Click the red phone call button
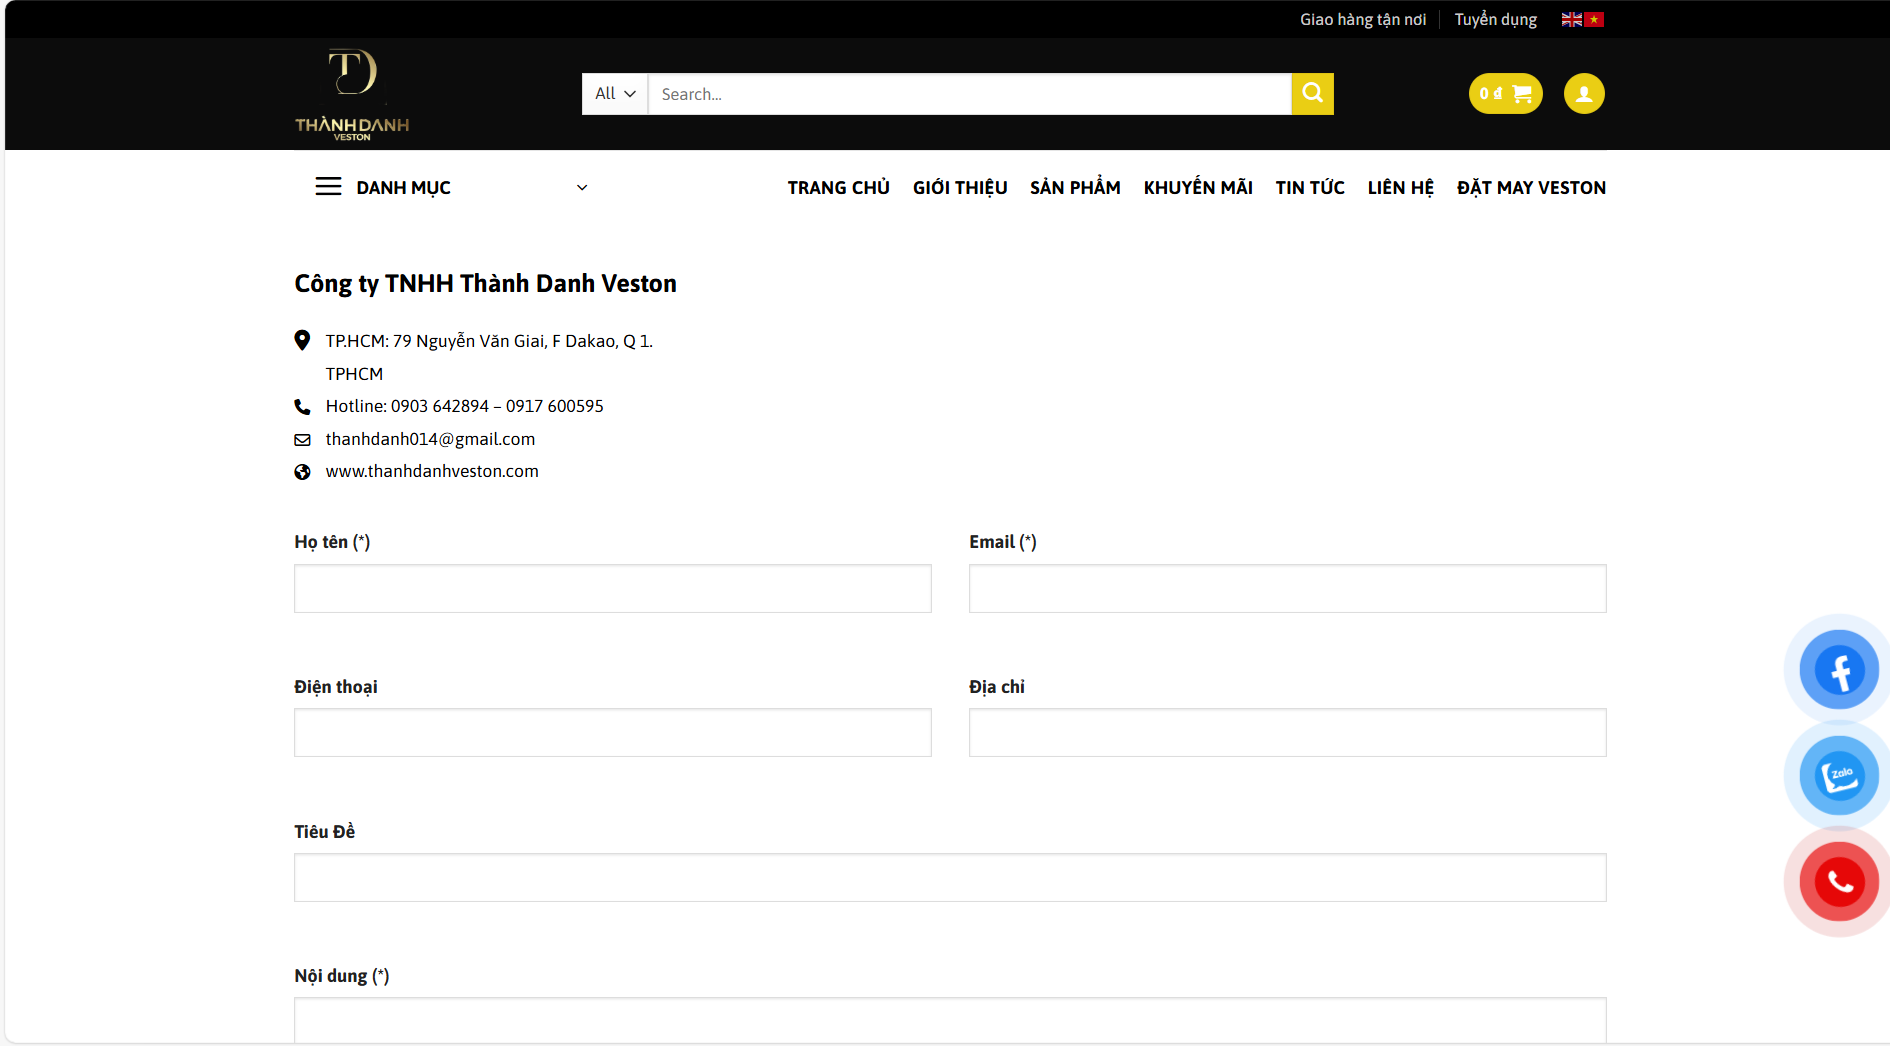Image resolution: width=1890 pixels, height=1046 pixels. (x=1838, y=882)
